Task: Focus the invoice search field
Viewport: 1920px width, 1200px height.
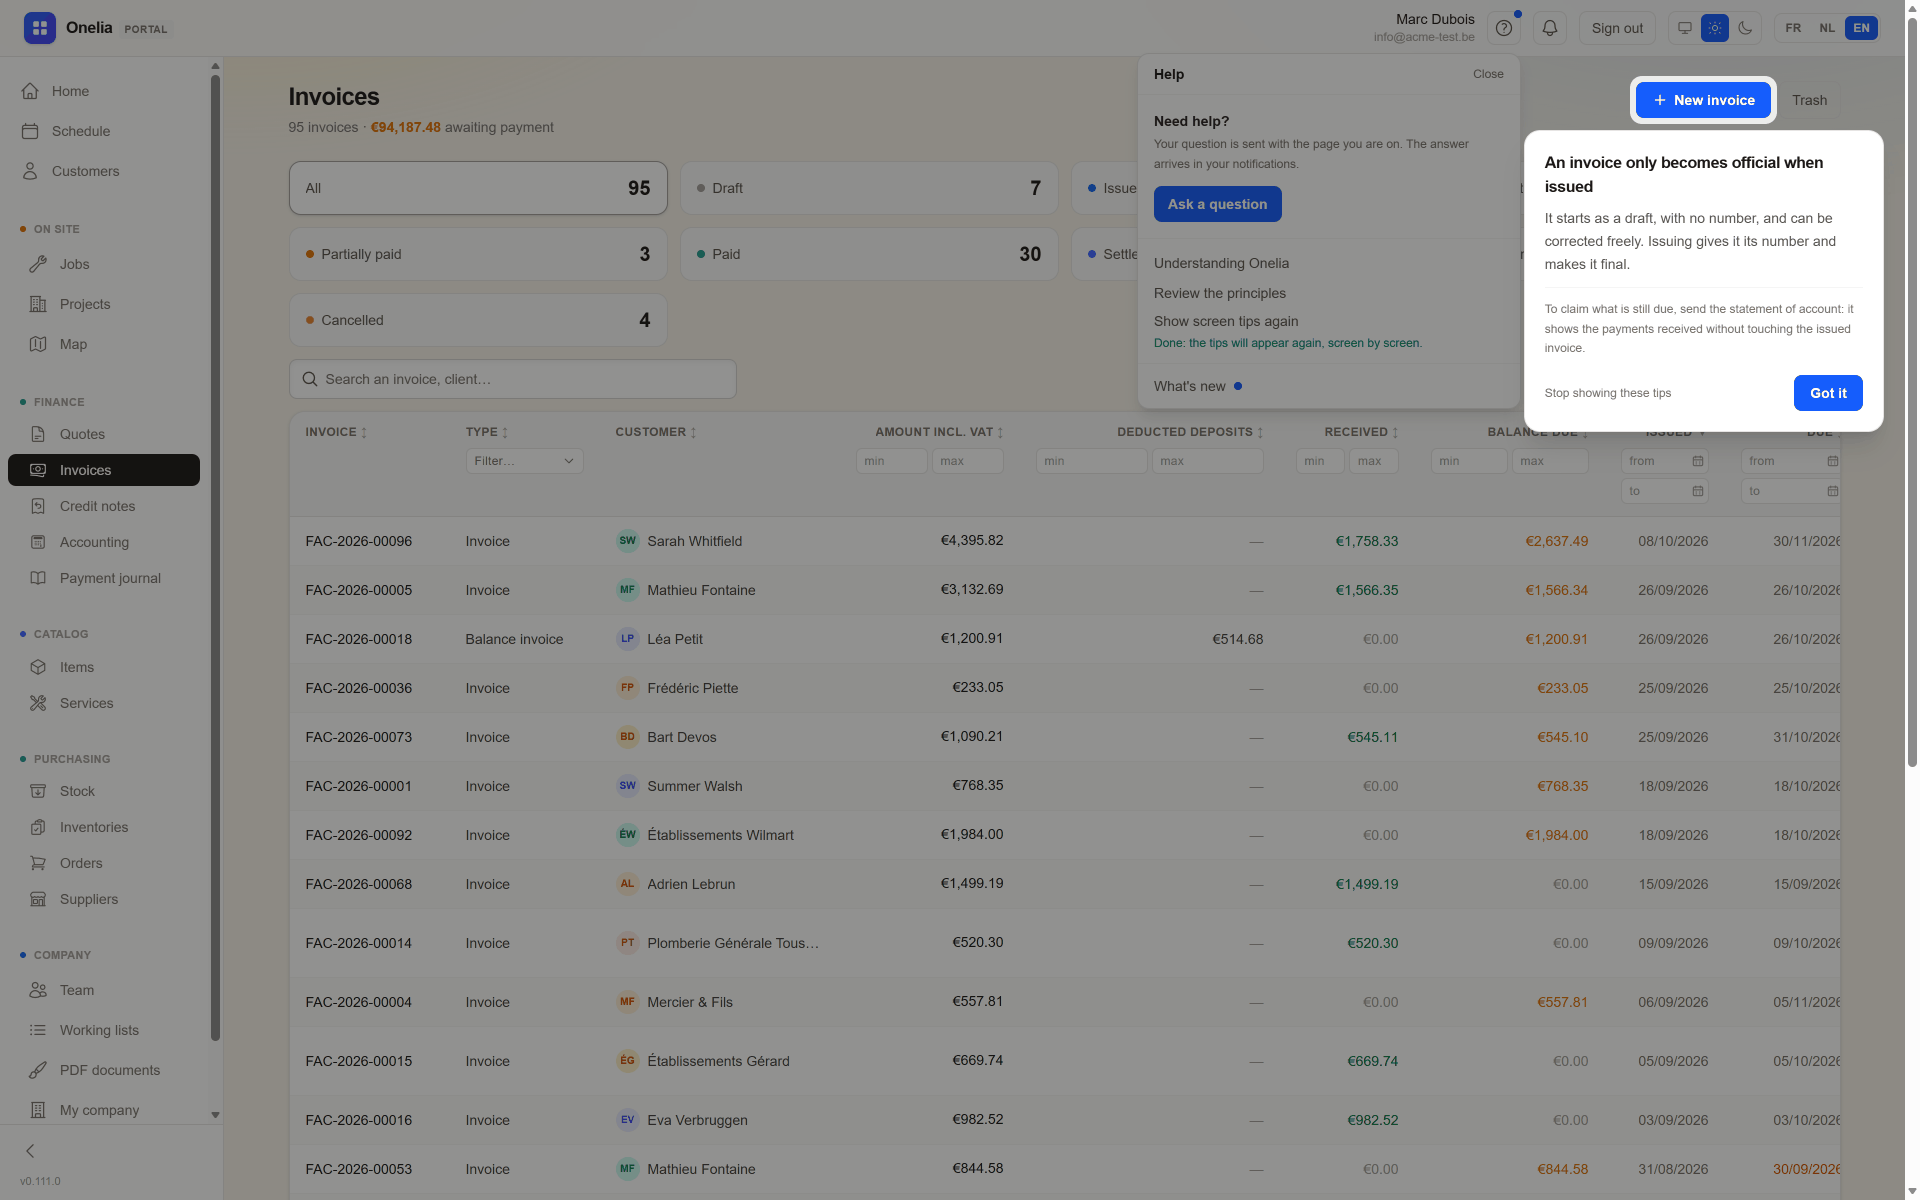Action: point(513,379)
